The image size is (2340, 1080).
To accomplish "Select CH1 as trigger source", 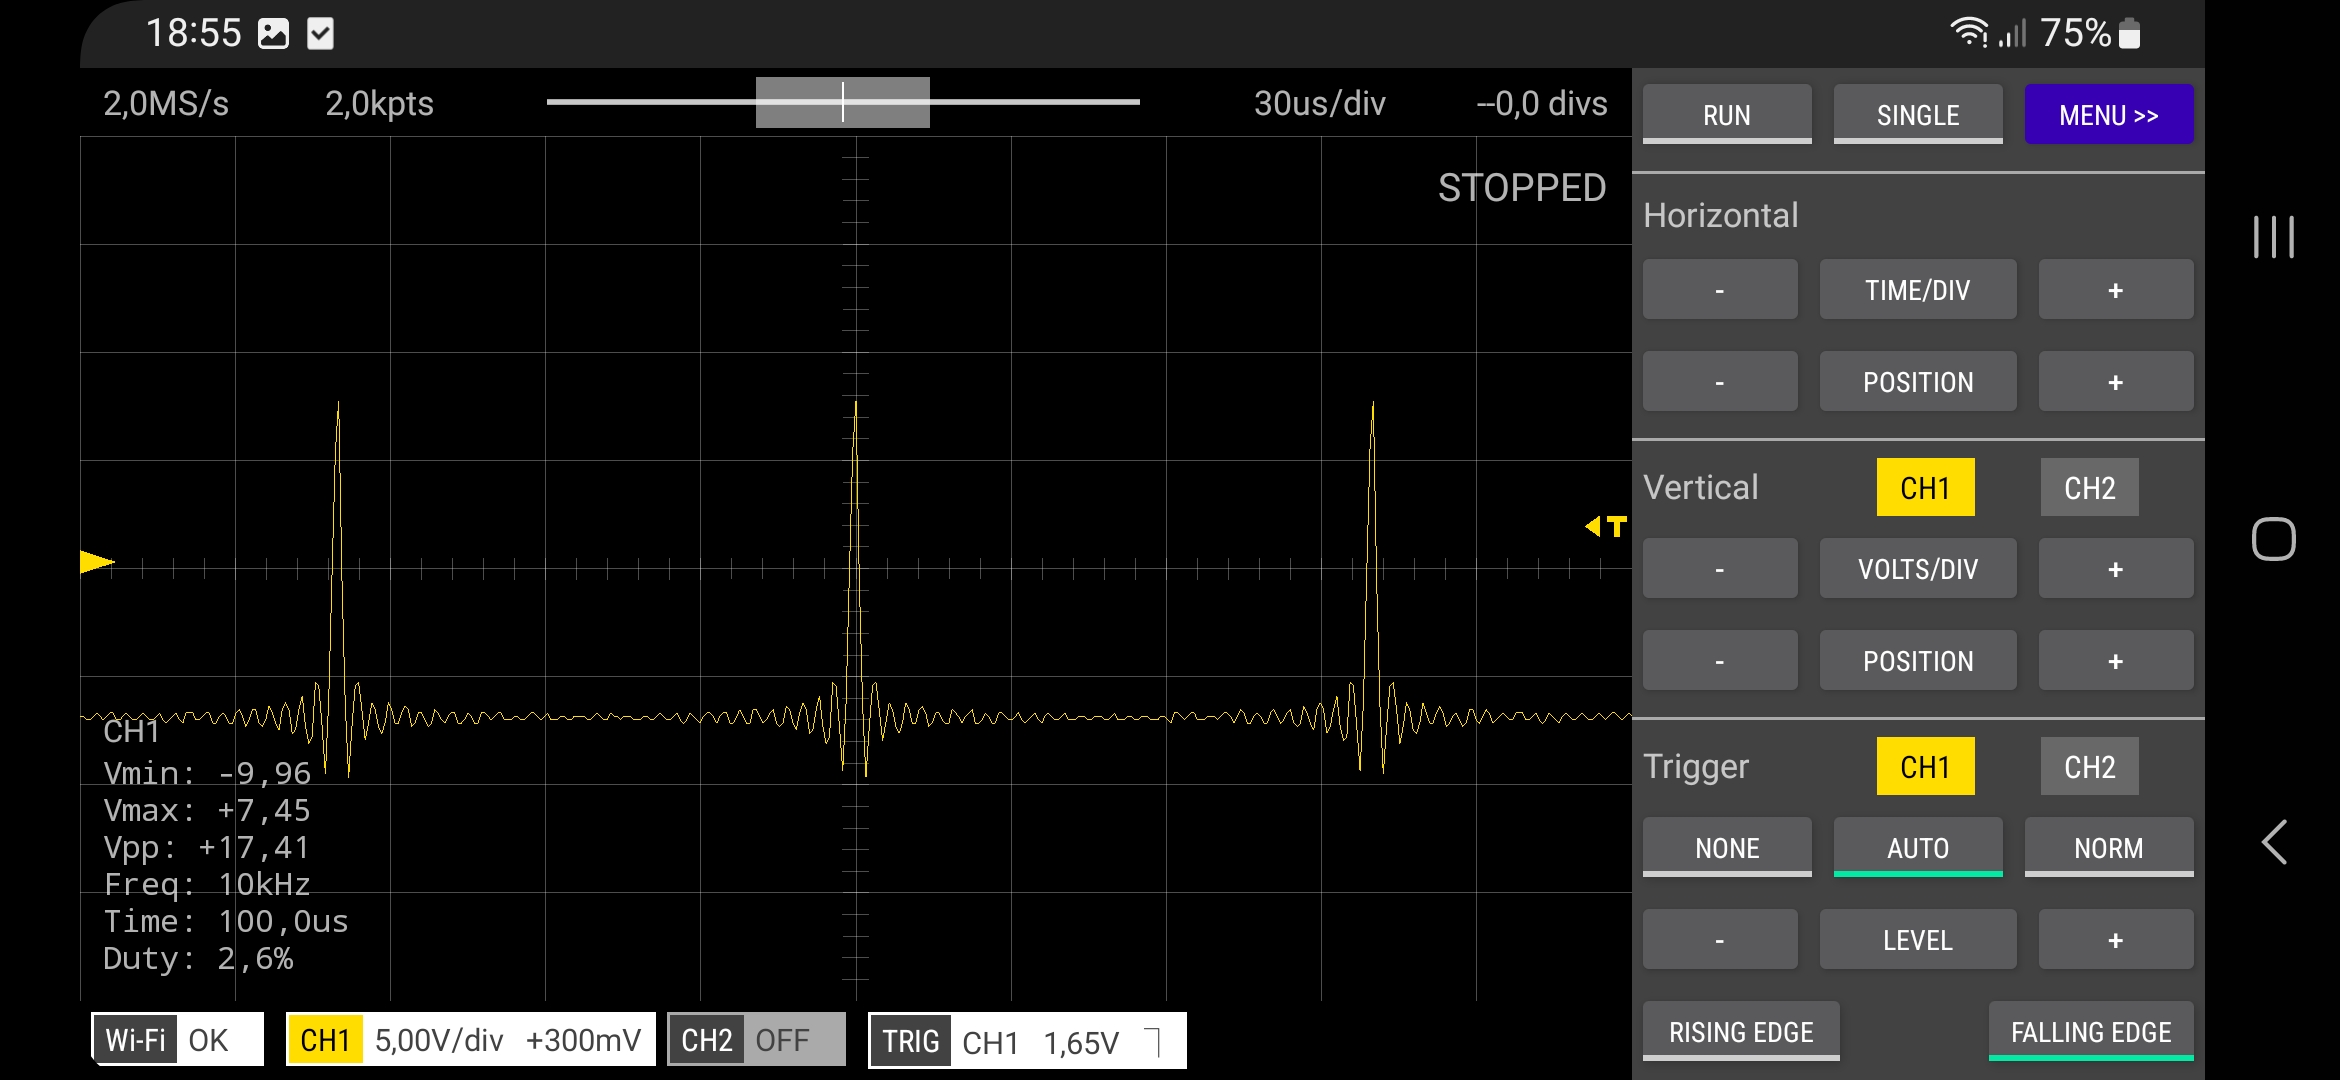I will (x=1925, y=766).
